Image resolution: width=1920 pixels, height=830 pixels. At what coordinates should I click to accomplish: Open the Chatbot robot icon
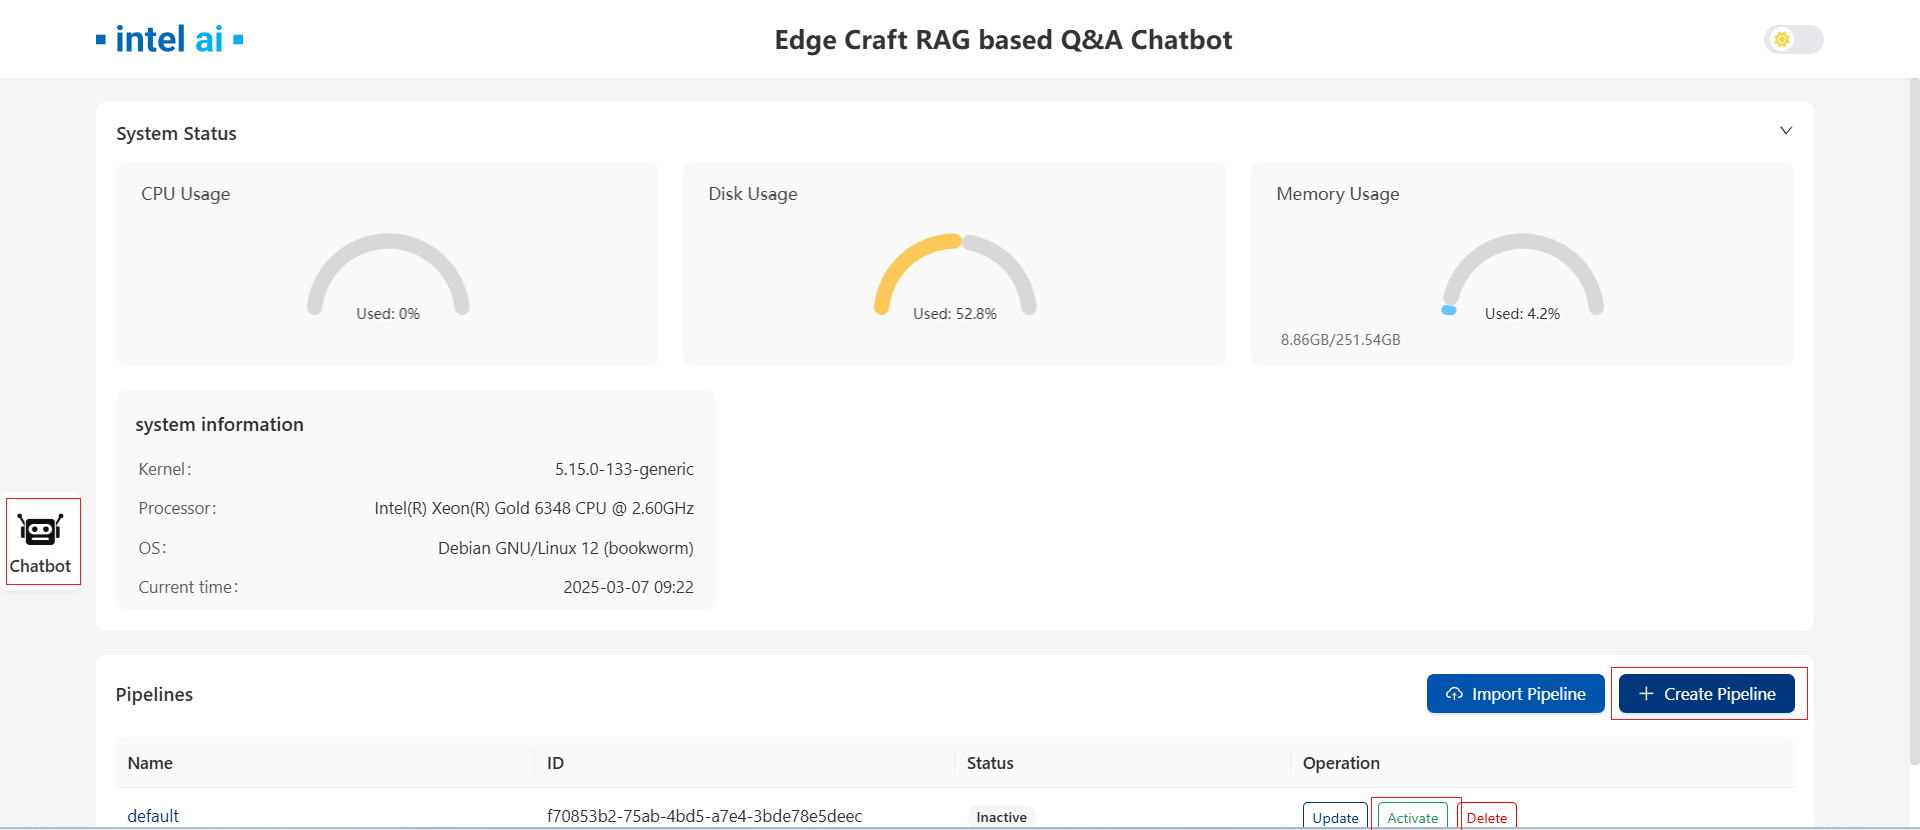click(x=40, y=530)
